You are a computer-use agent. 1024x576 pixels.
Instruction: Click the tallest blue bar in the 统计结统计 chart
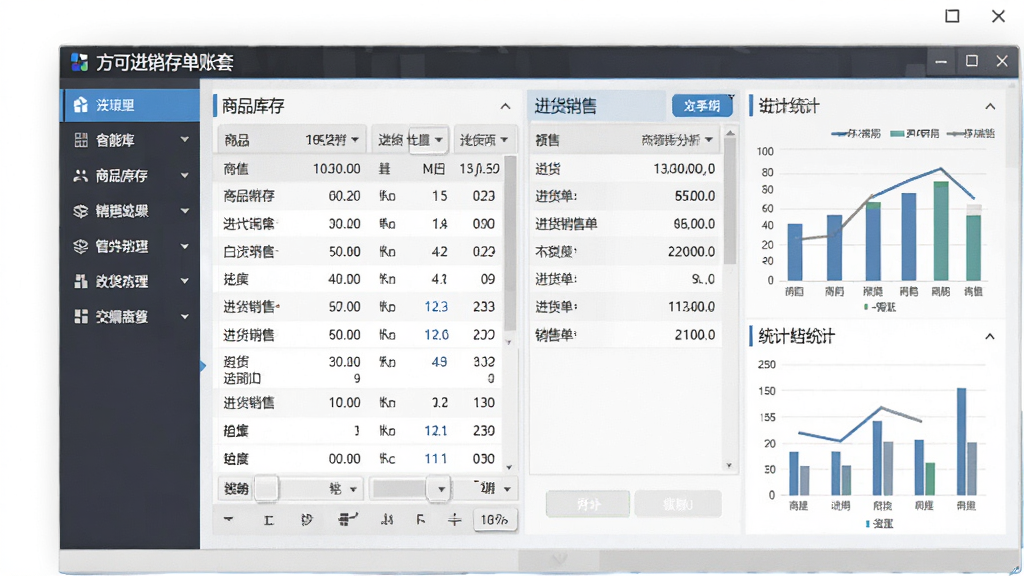pyautogui.click(x=961, y=441)
